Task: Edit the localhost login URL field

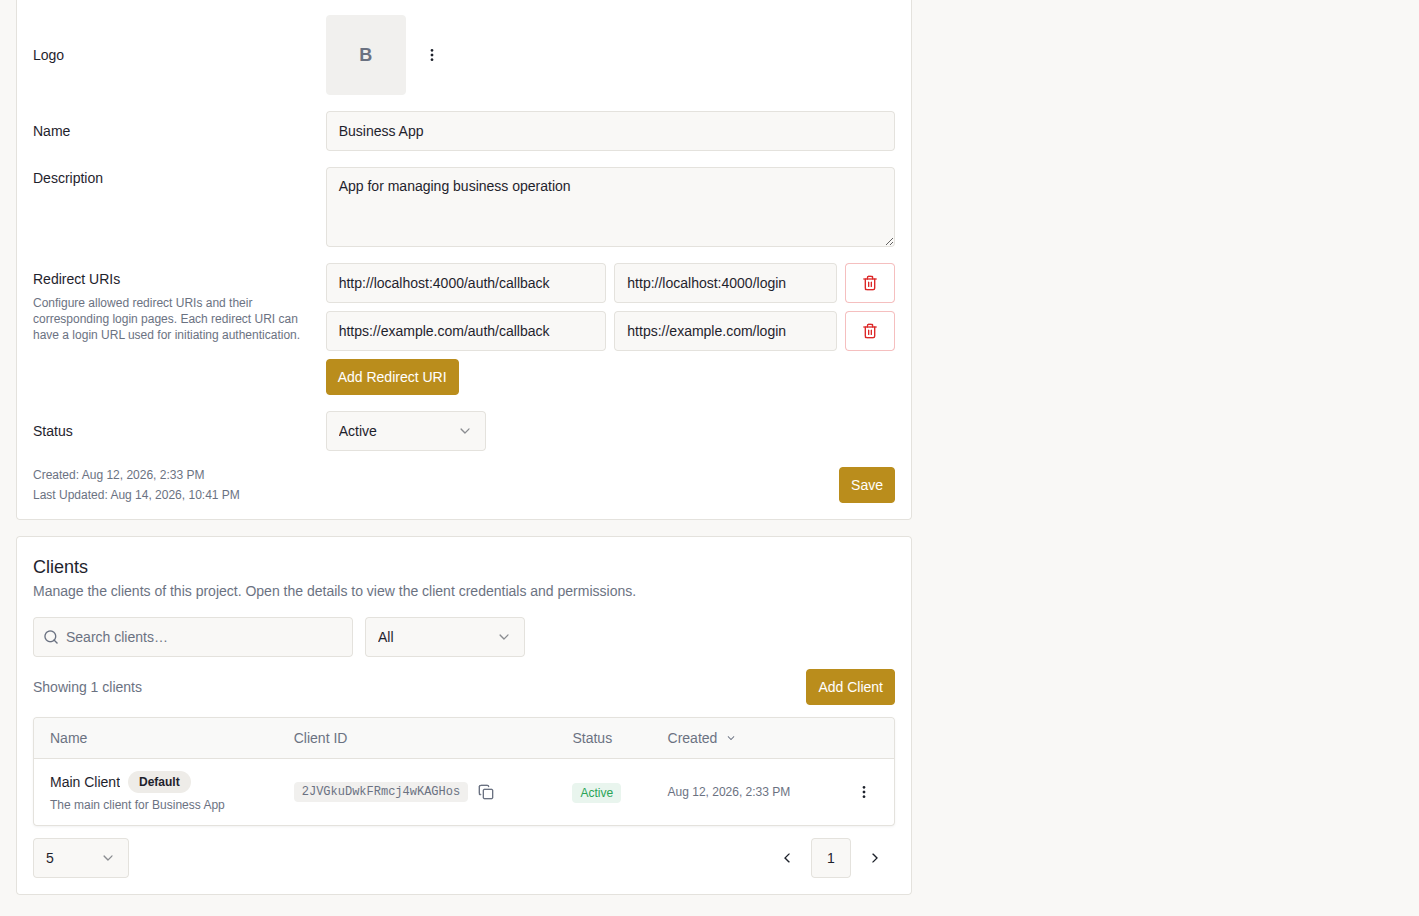Action: (725, 283)
